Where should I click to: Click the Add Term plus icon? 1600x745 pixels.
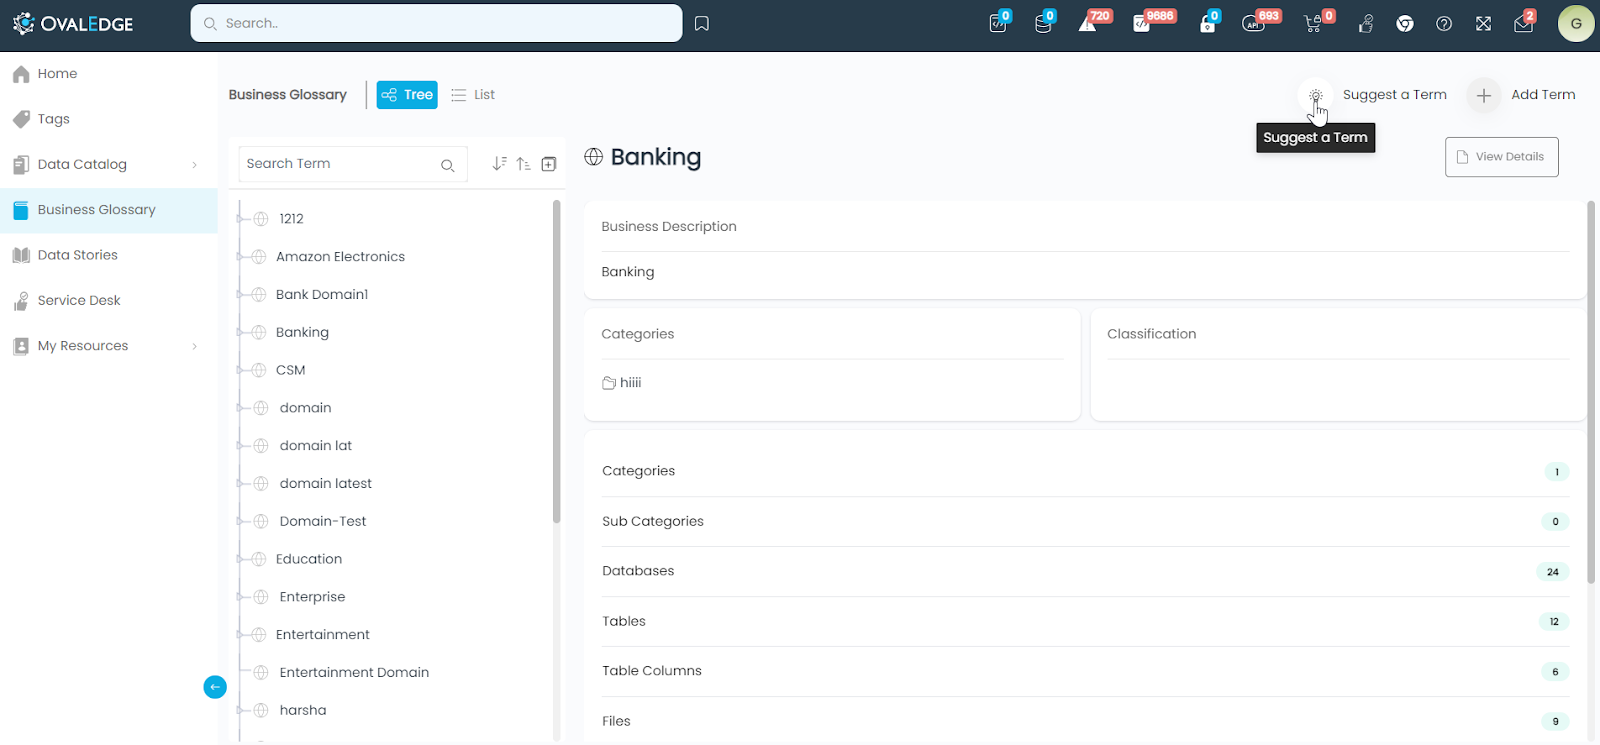coord(1484,95)
